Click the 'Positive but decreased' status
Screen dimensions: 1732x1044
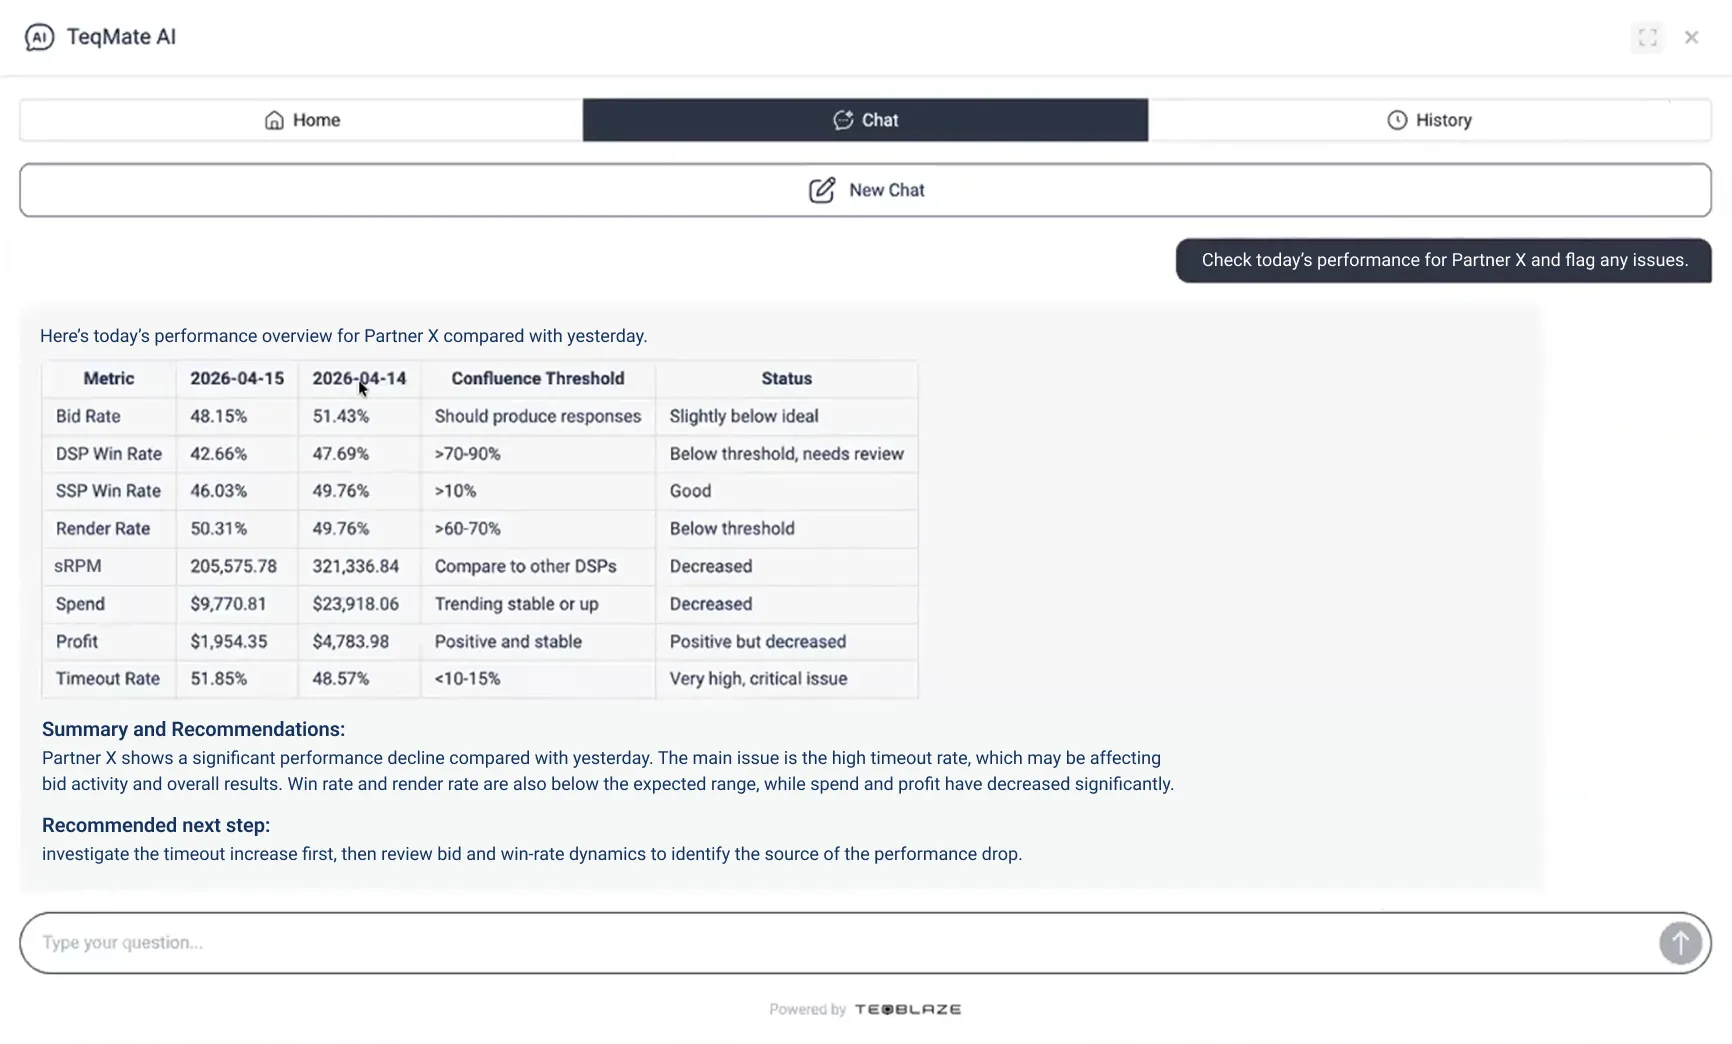pyautogui.click(x=757, y=641)
